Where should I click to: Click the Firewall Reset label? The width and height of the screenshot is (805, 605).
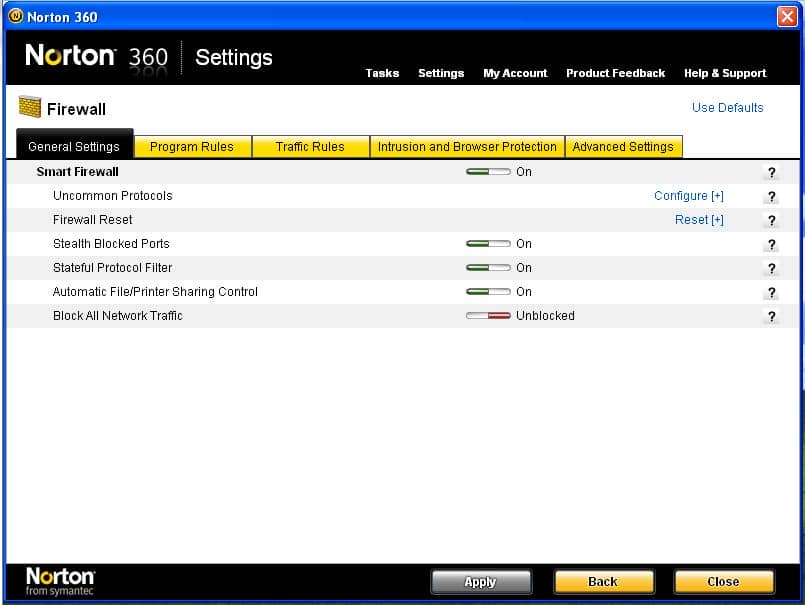coord(92,220)
